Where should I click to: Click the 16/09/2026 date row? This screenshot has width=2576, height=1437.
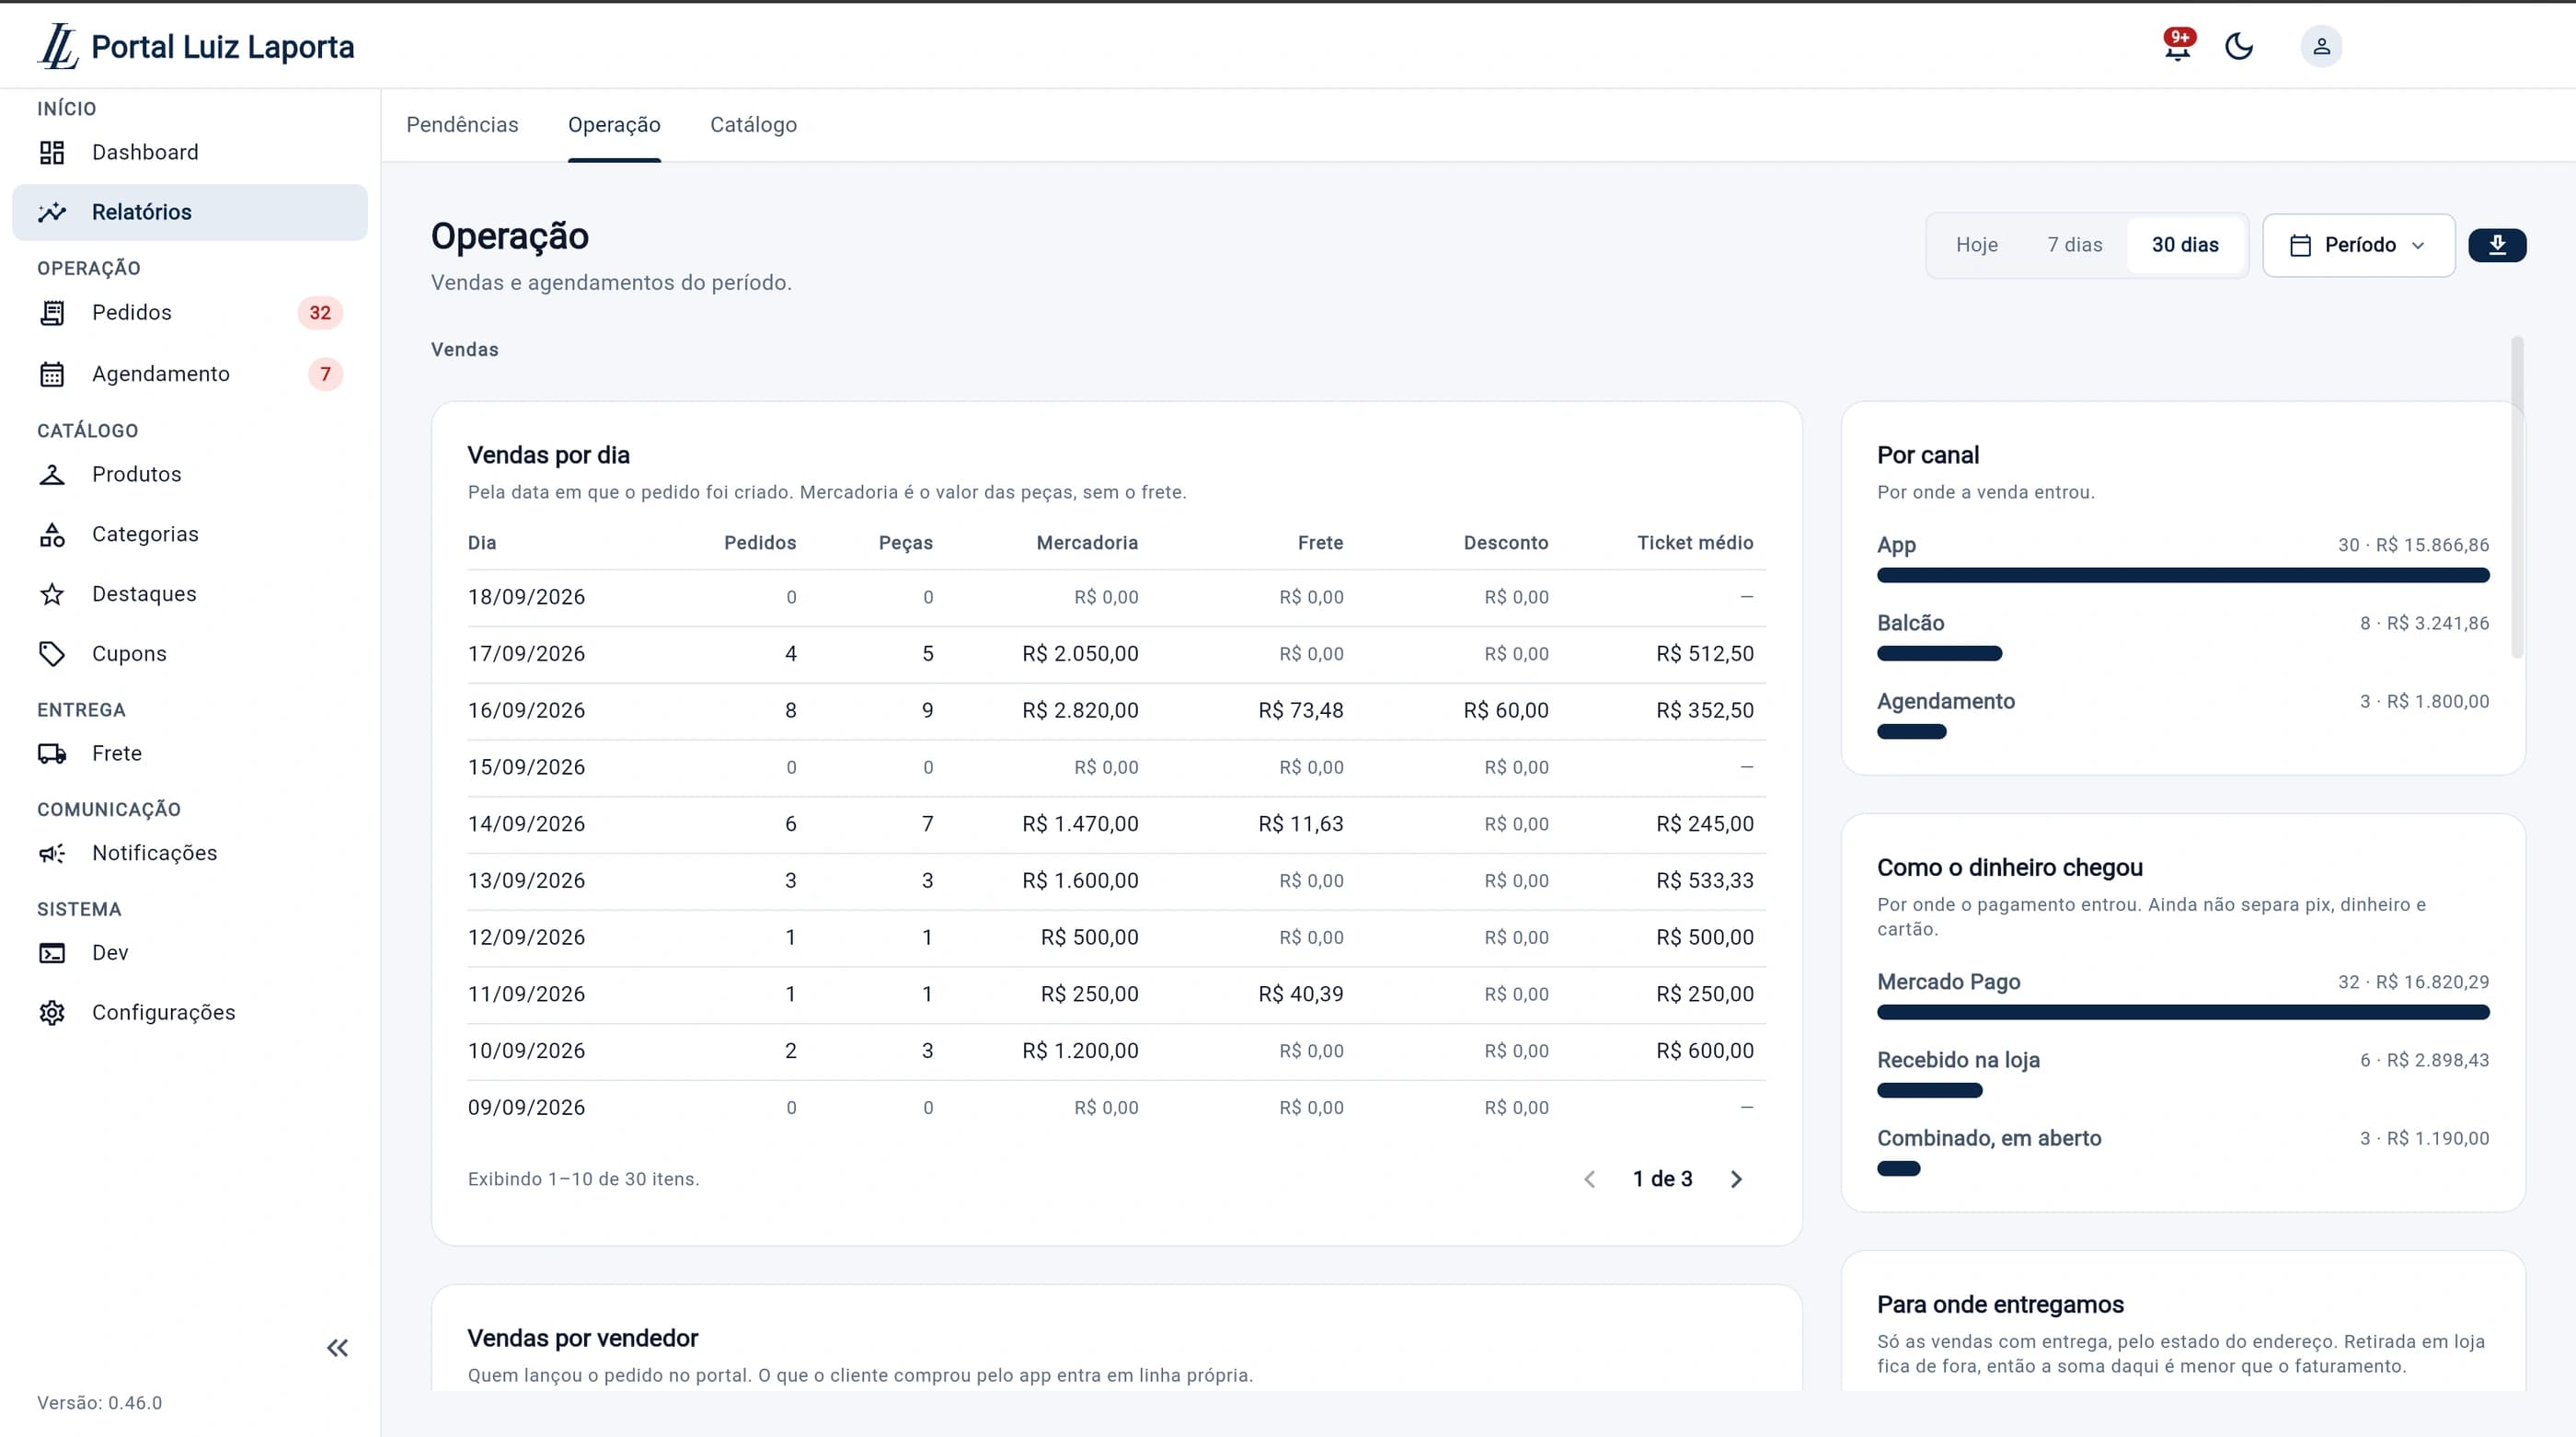click(x=1116, y=711)
